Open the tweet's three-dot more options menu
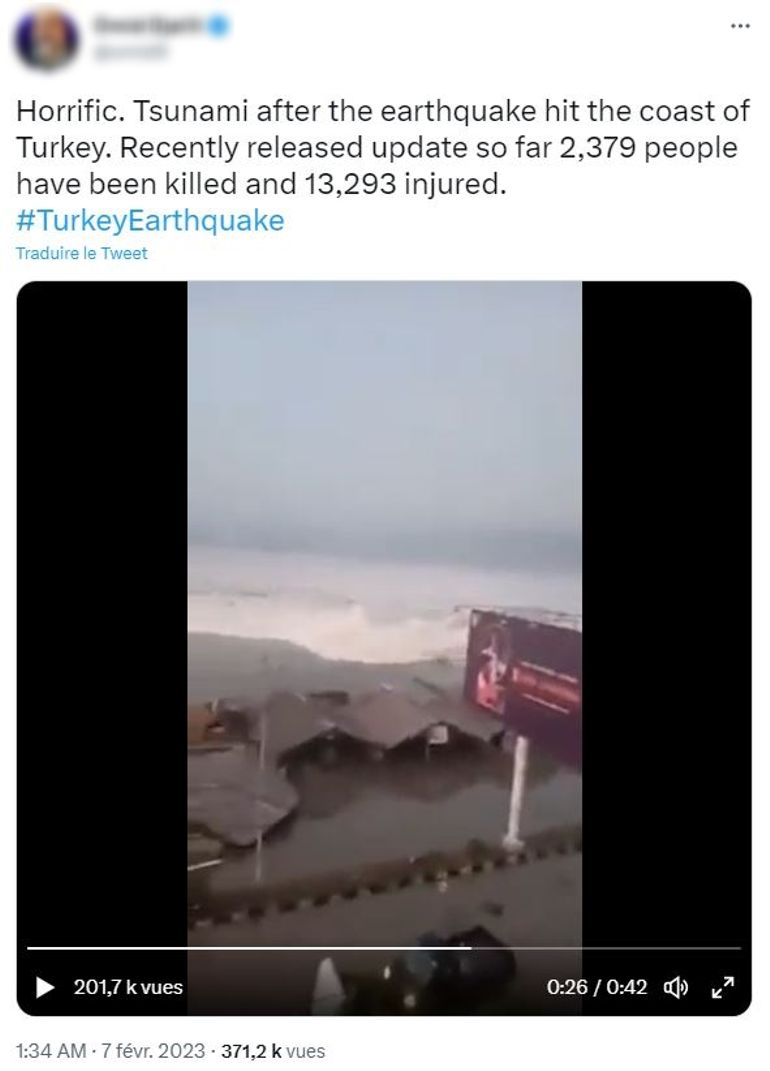The height and width of the screenshot is (1071, 770). [740, 26]
